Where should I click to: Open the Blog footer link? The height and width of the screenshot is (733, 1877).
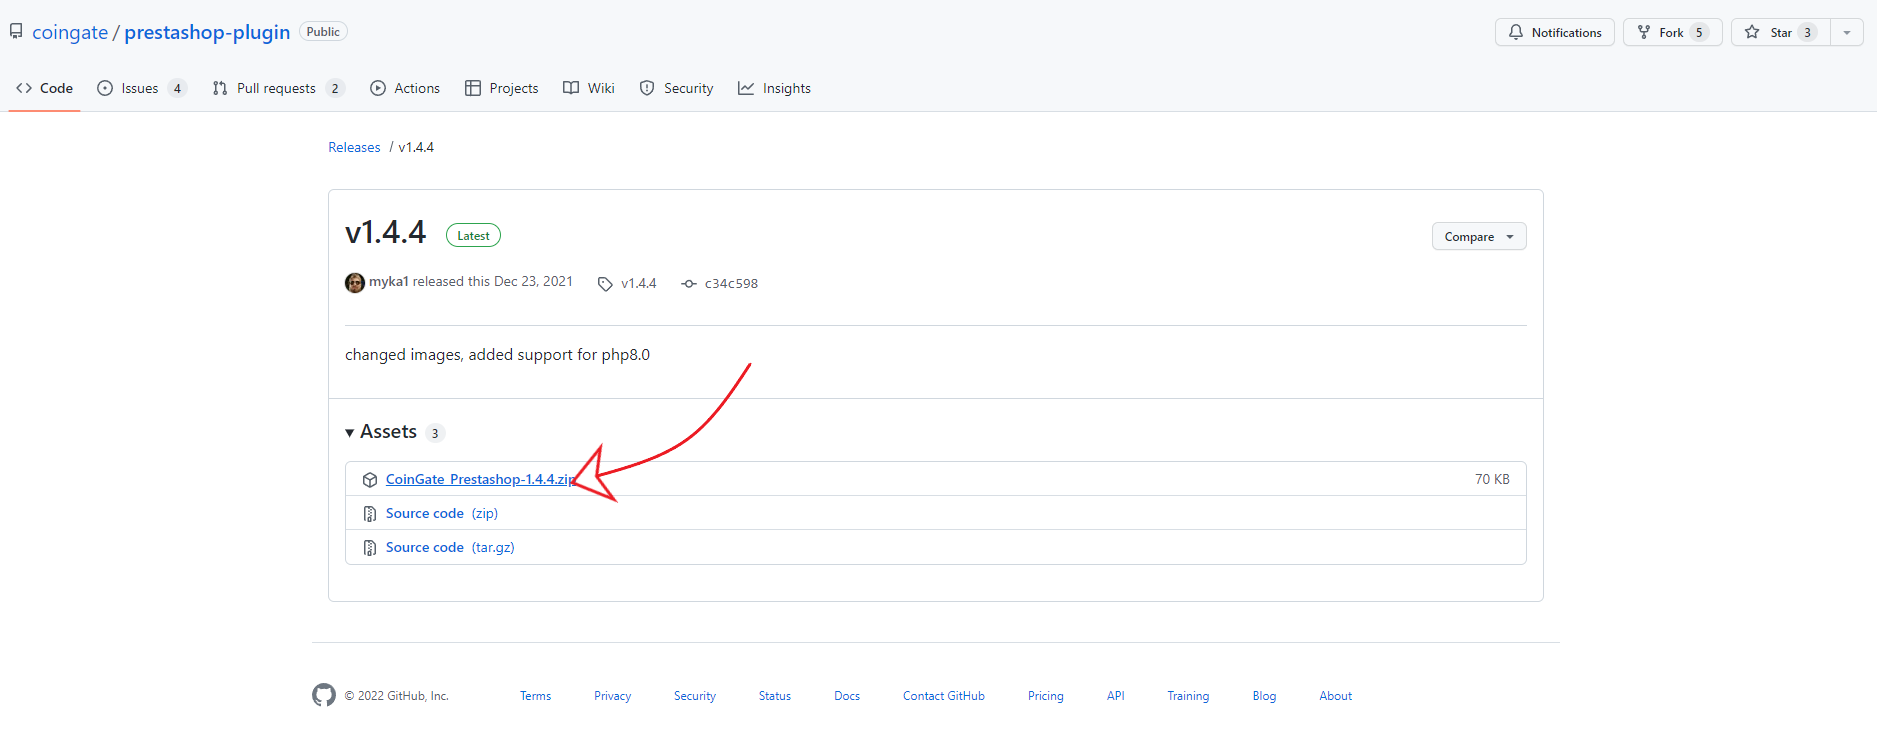pos(1264,696)
